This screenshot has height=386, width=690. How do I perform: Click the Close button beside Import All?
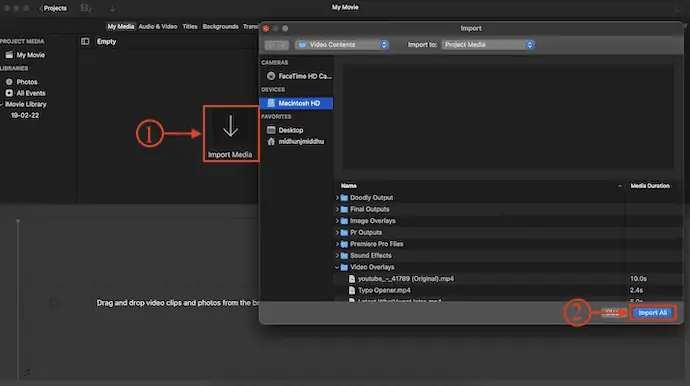tap(613, 313)
